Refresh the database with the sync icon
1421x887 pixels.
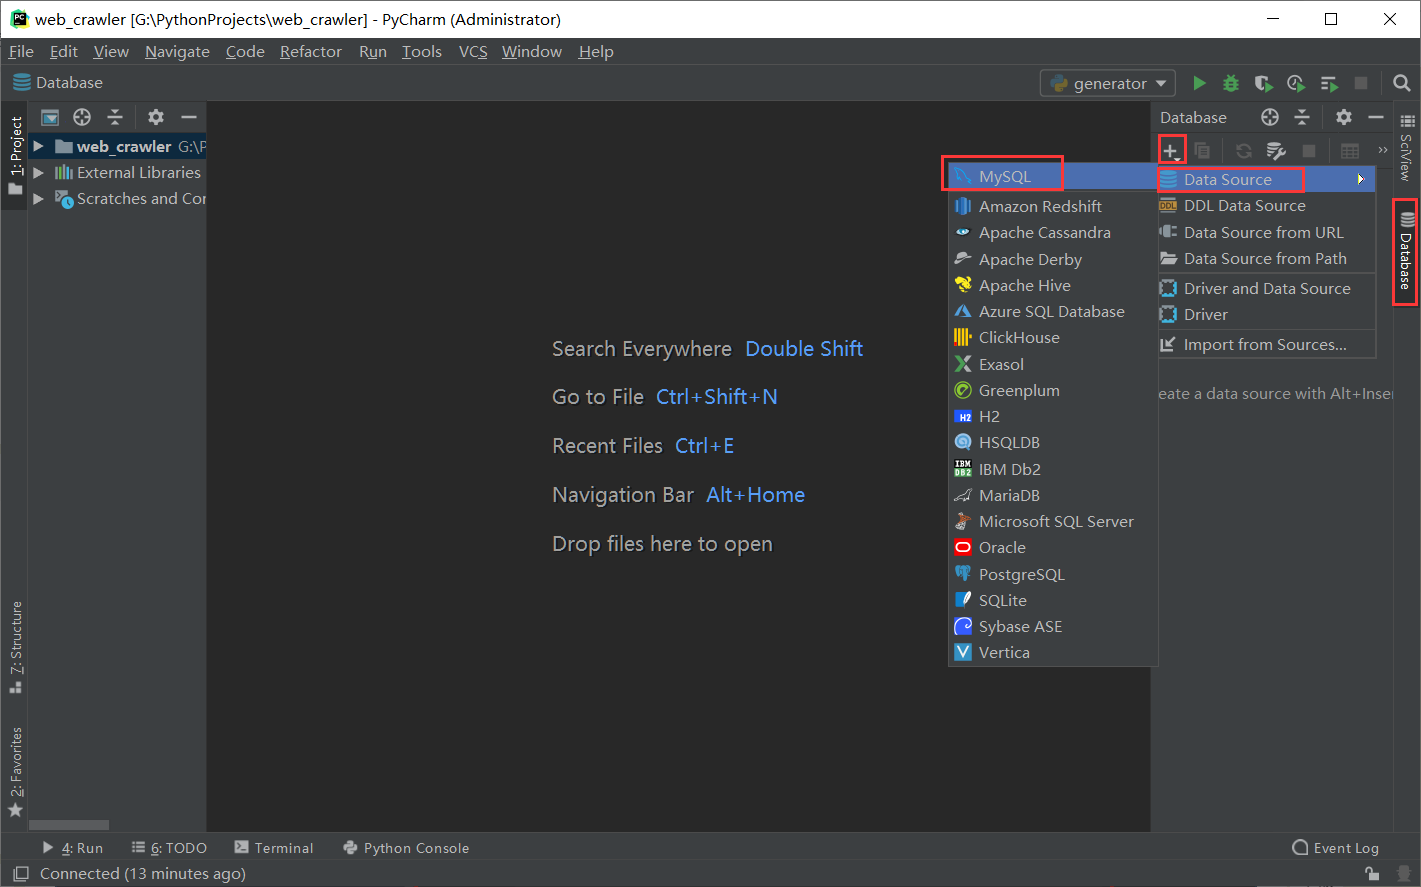tap(1243, 149)
